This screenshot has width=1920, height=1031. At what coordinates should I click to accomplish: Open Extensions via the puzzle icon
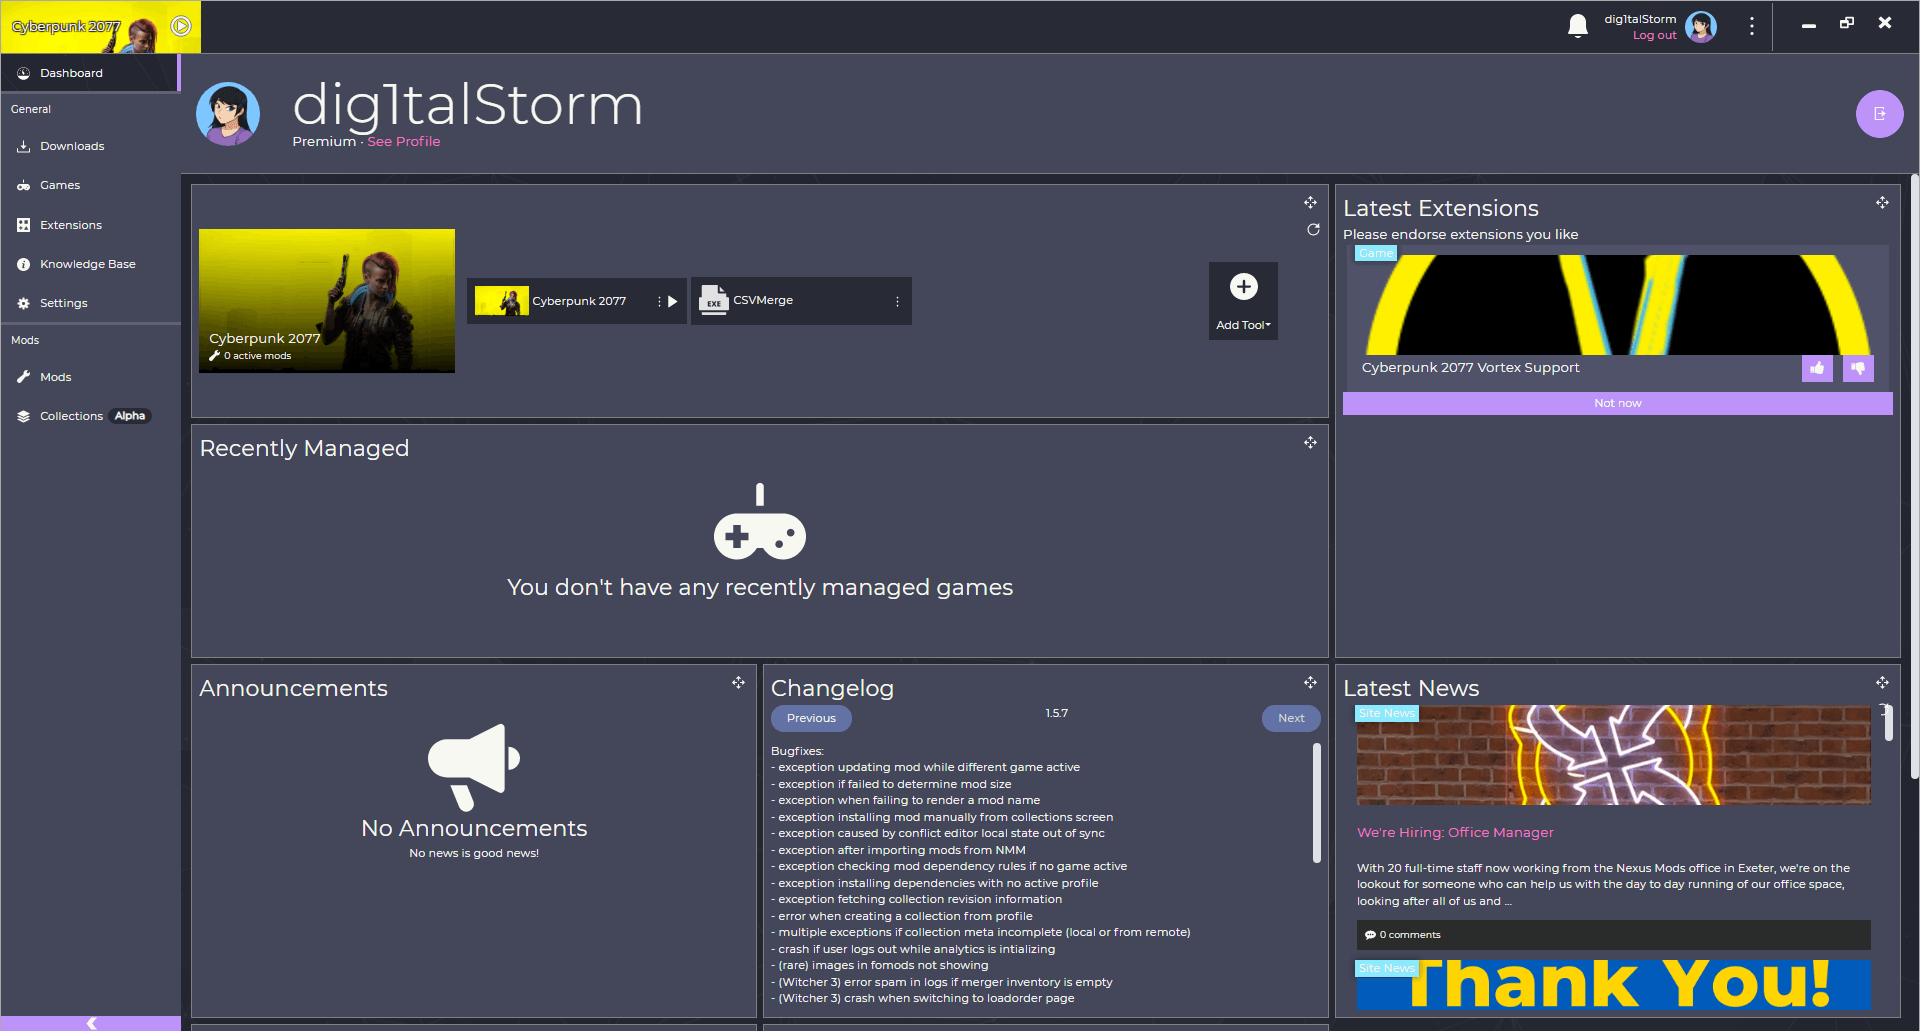click(69, 225)
